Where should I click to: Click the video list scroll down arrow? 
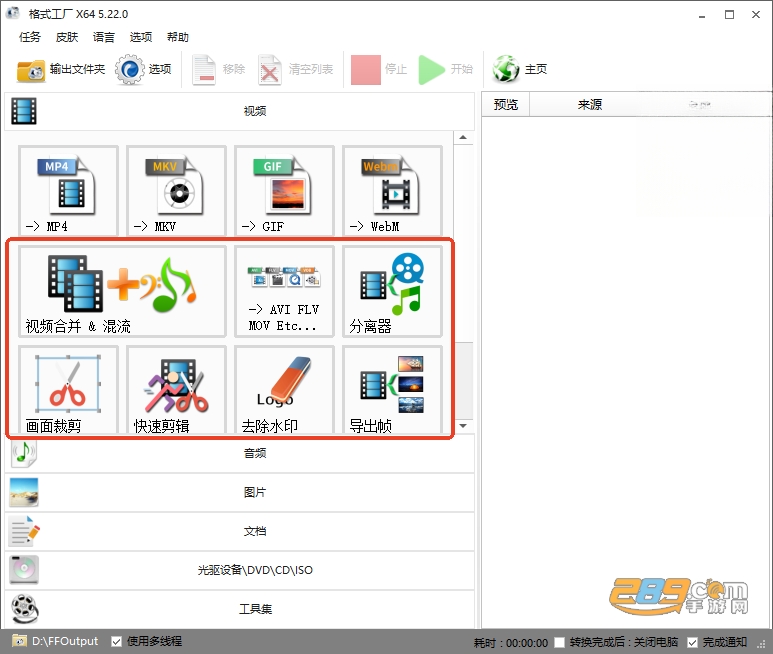pos(463,425)
